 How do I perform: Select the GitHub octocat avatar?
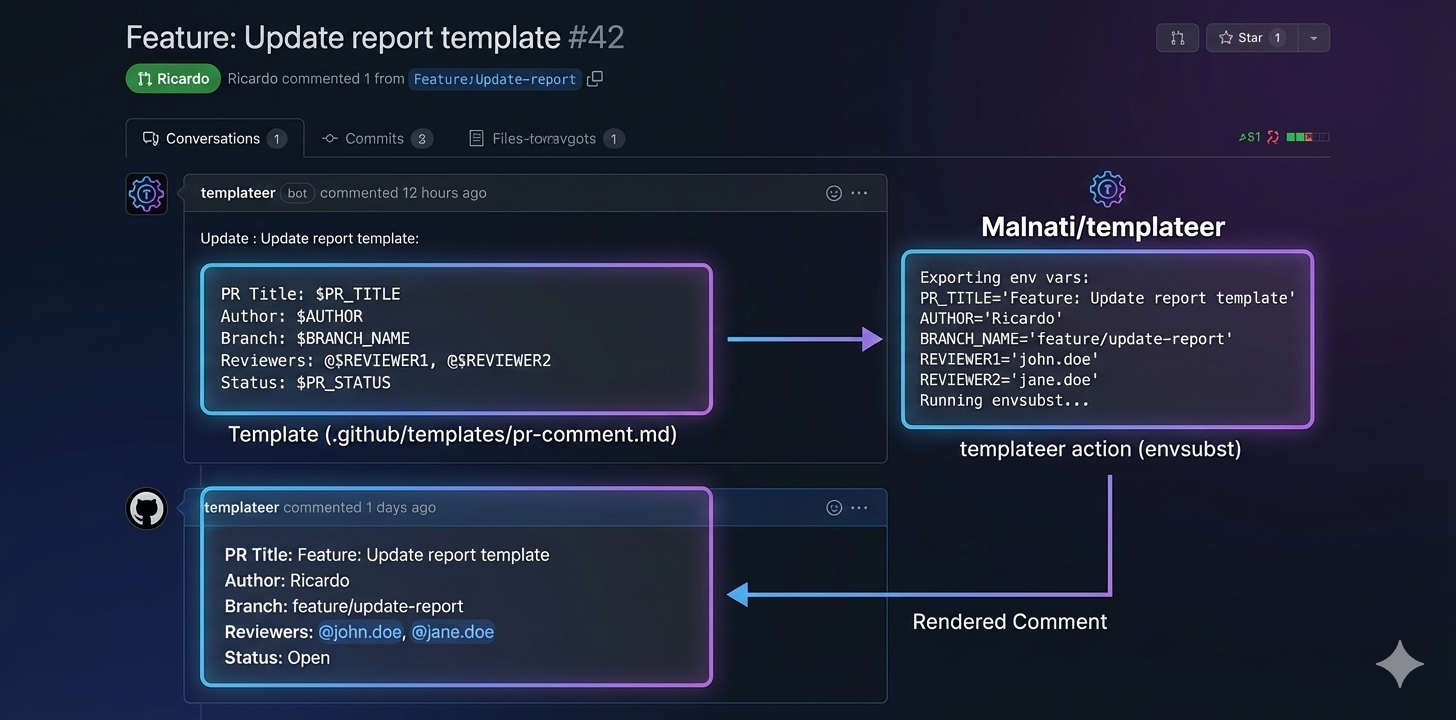(146, 508)
